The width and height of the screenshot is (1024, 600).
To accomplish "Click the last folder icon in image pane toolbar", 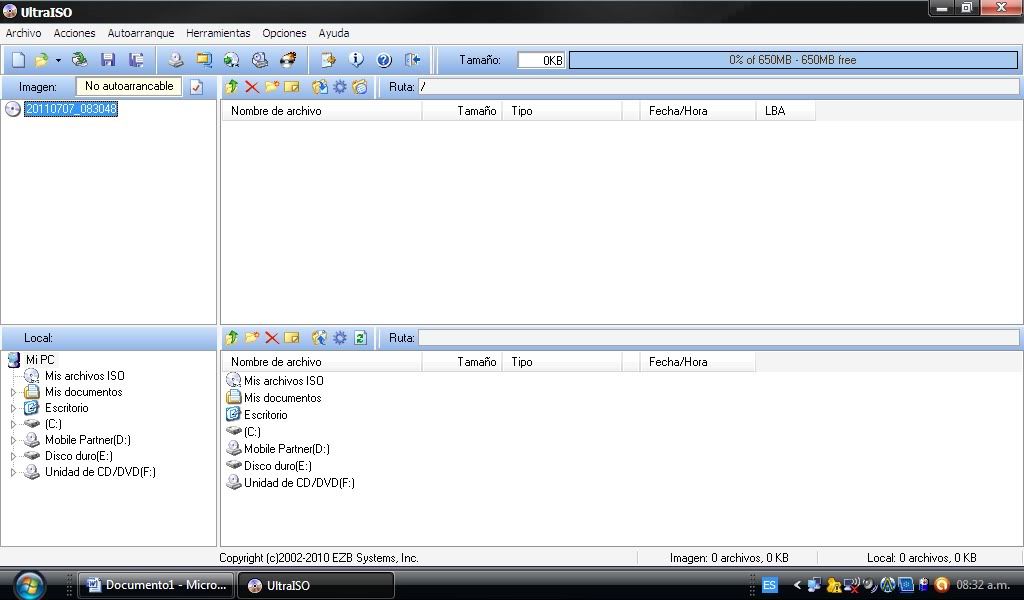I will click(360, 87).
